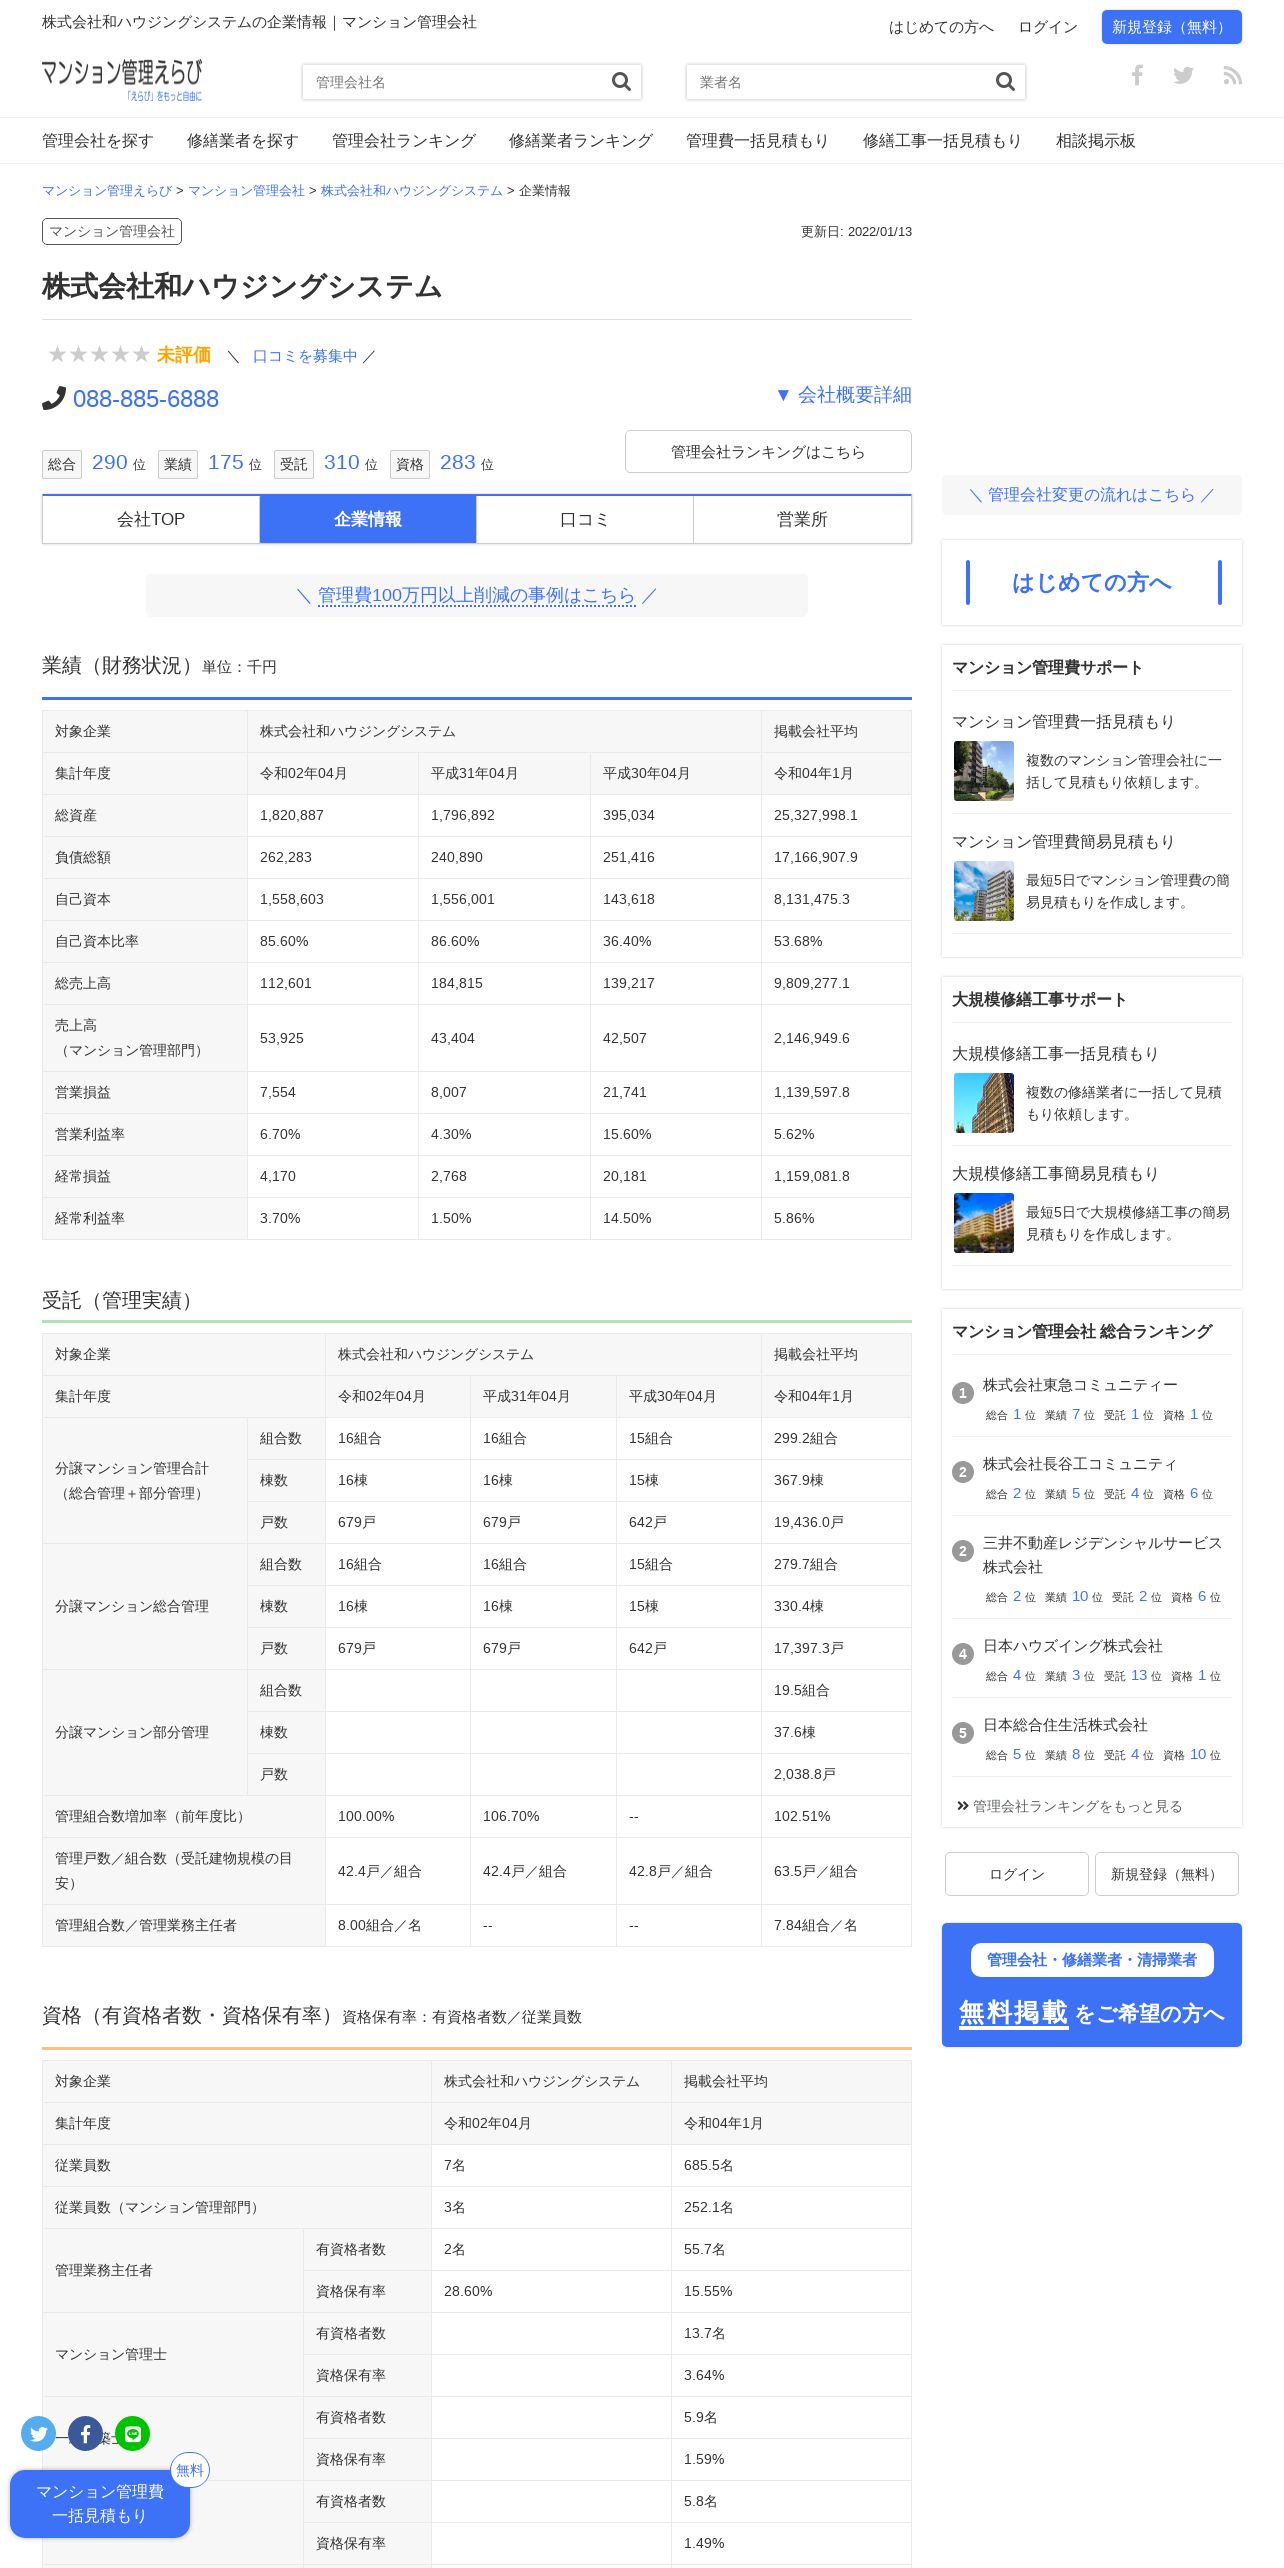Open ranking entry 株式会社東急コミュニティー
This screenshot has width=1284, height=2568.
coord(1080,1385)
